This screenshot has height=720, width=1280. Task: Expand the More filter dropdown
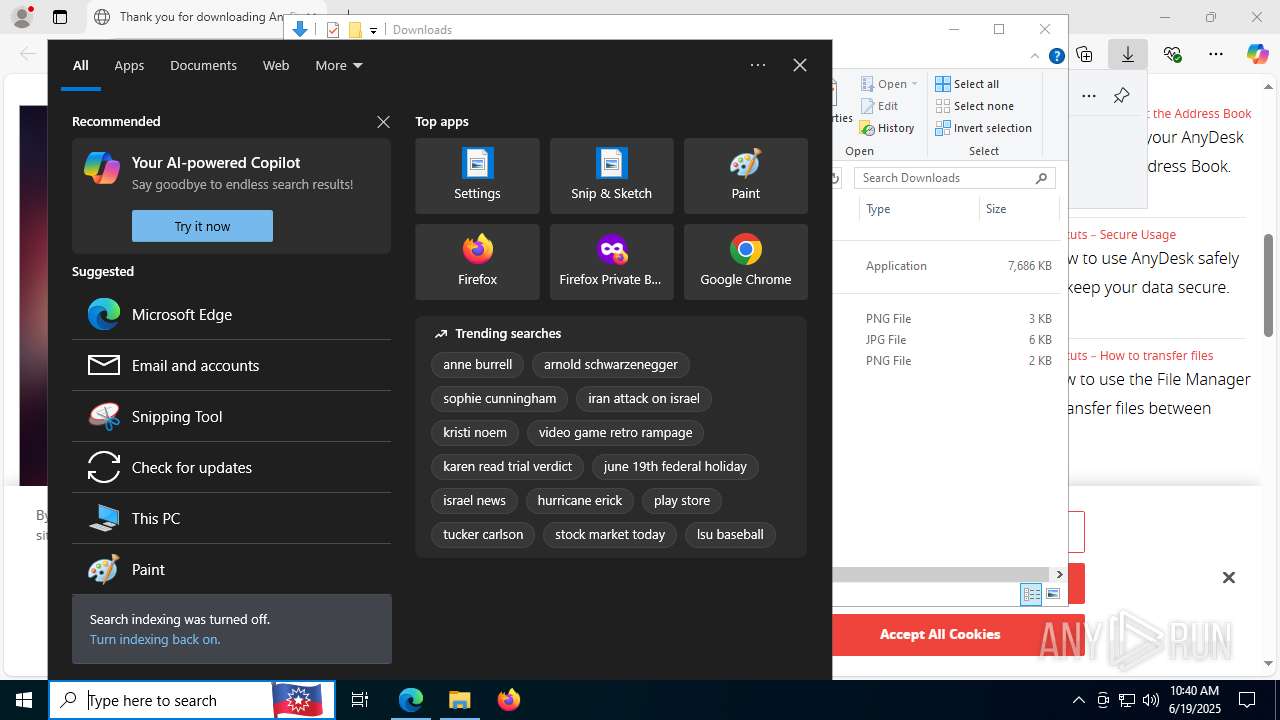click(339, 65)
